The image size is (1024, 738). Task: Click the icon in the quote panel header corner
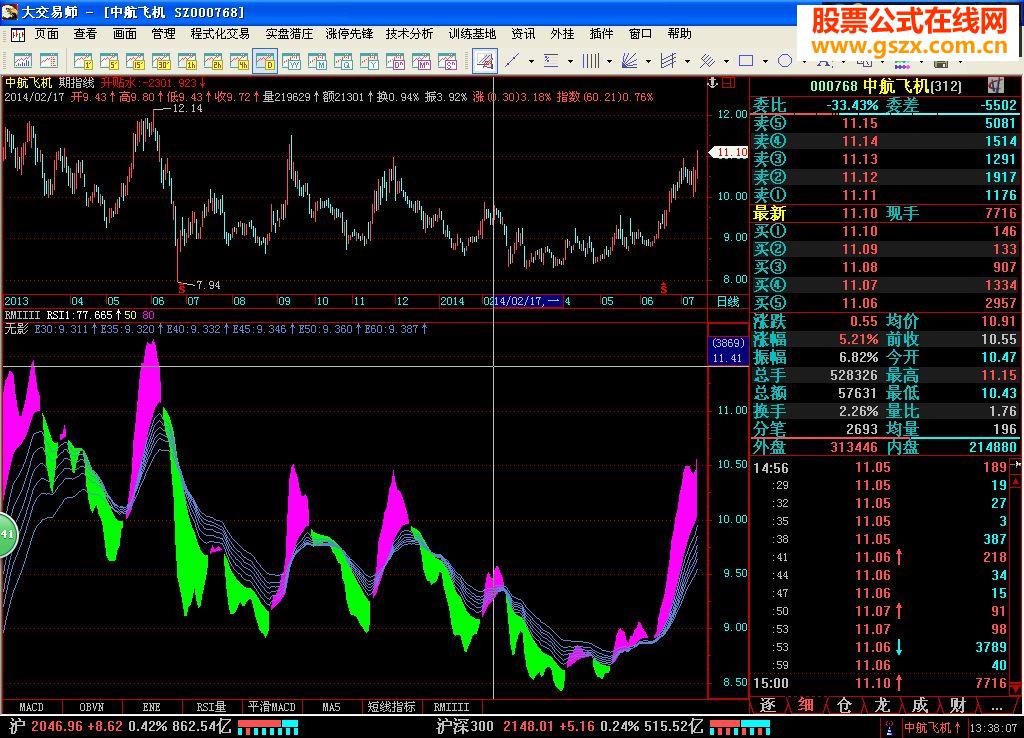pyautogui.click(x=995, y=85)
